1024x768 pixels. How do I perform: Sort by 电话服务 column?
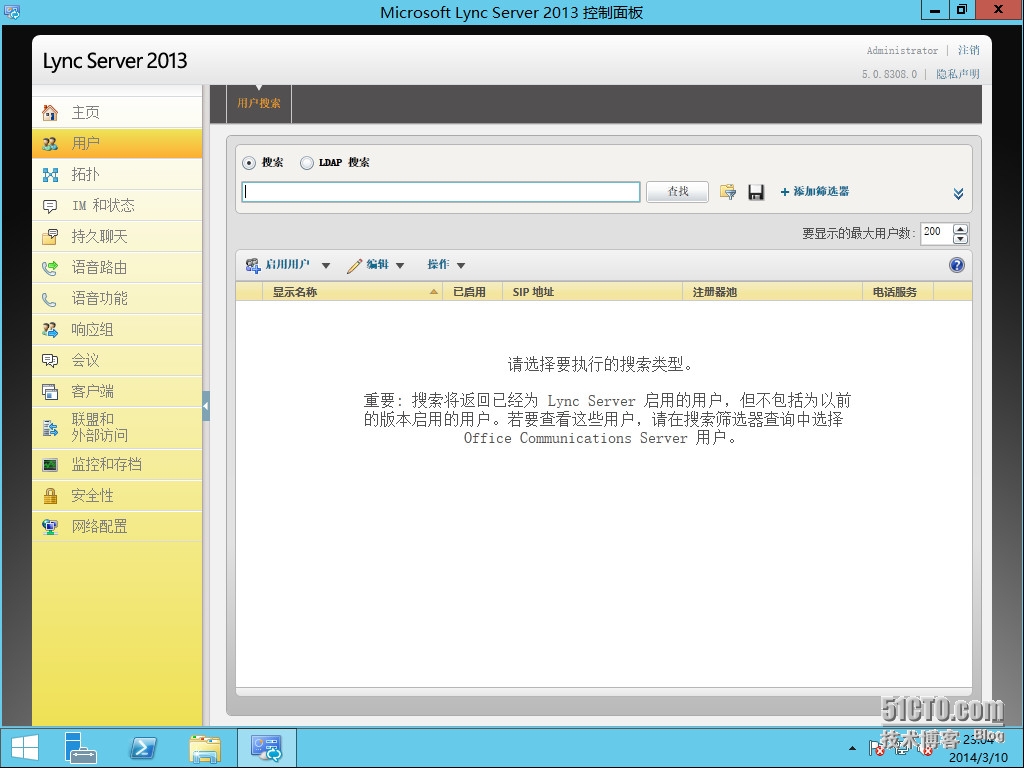tap(898, 292)
